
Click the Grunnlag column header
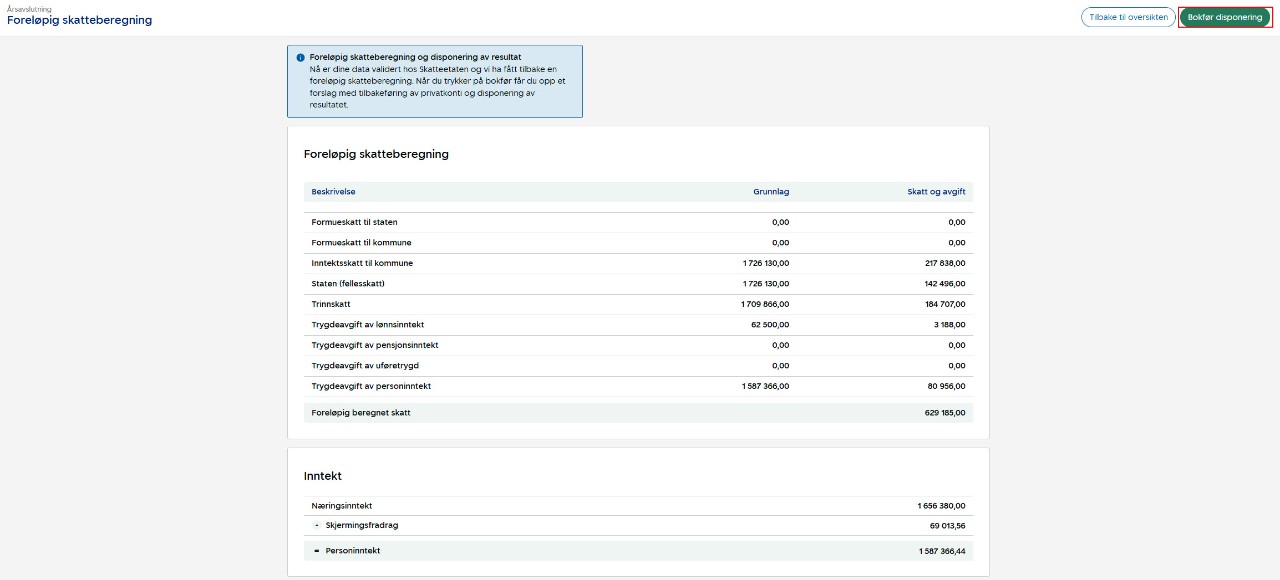pyautogui.click(x=771, y=191)
